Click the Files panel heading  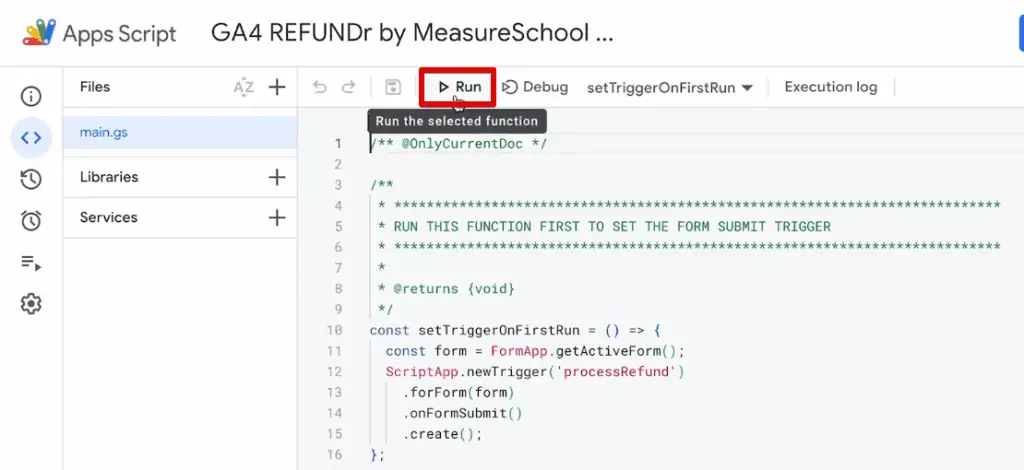click(95, 87)
